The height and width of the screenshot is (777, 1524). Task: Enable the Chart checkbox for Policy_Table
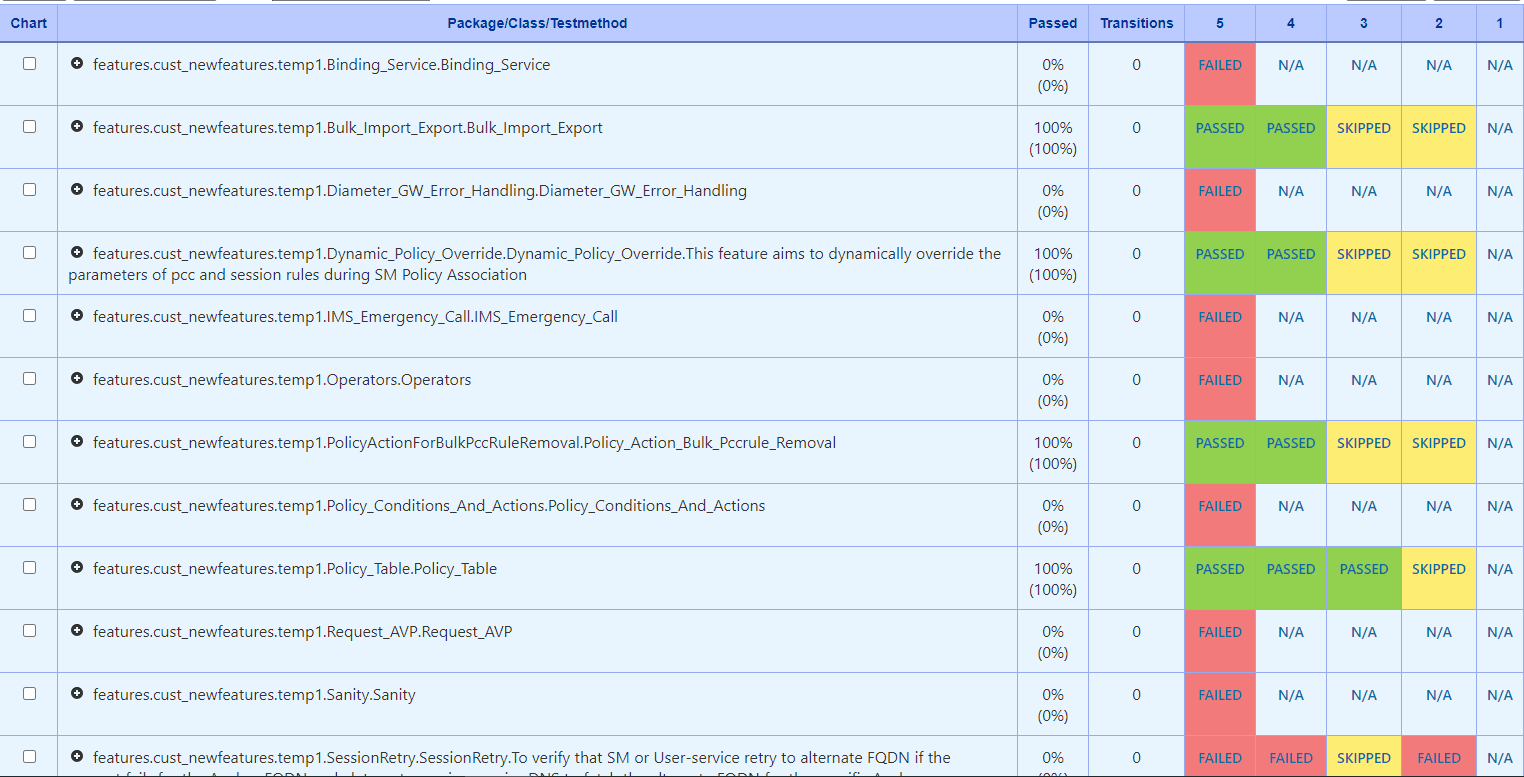pyautogui.click(x=29, y=566)
